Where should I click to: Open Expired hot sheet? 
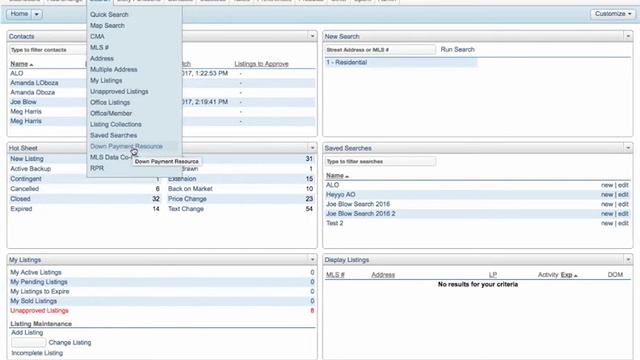pyautogui.click(x=21, y=209)
